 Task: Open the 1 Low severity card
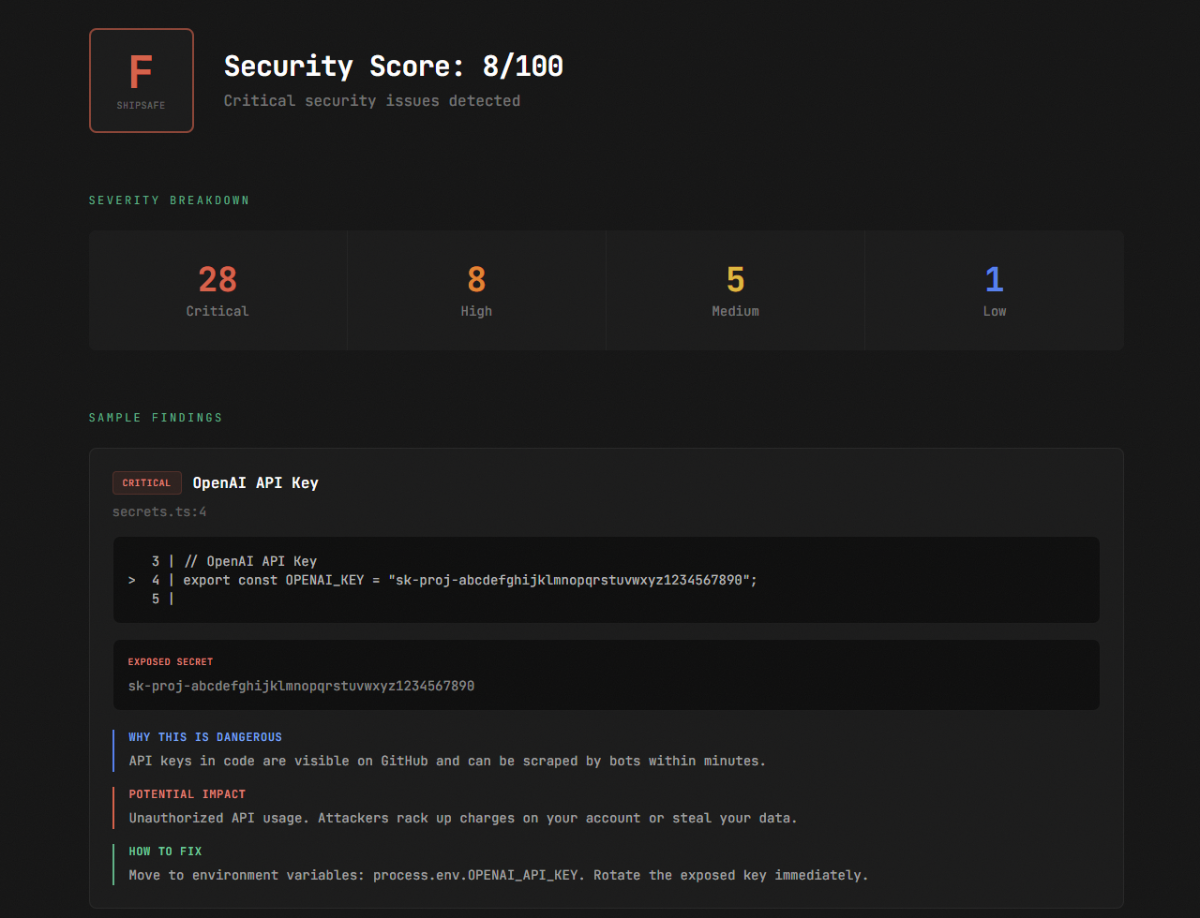coord(994,290)
